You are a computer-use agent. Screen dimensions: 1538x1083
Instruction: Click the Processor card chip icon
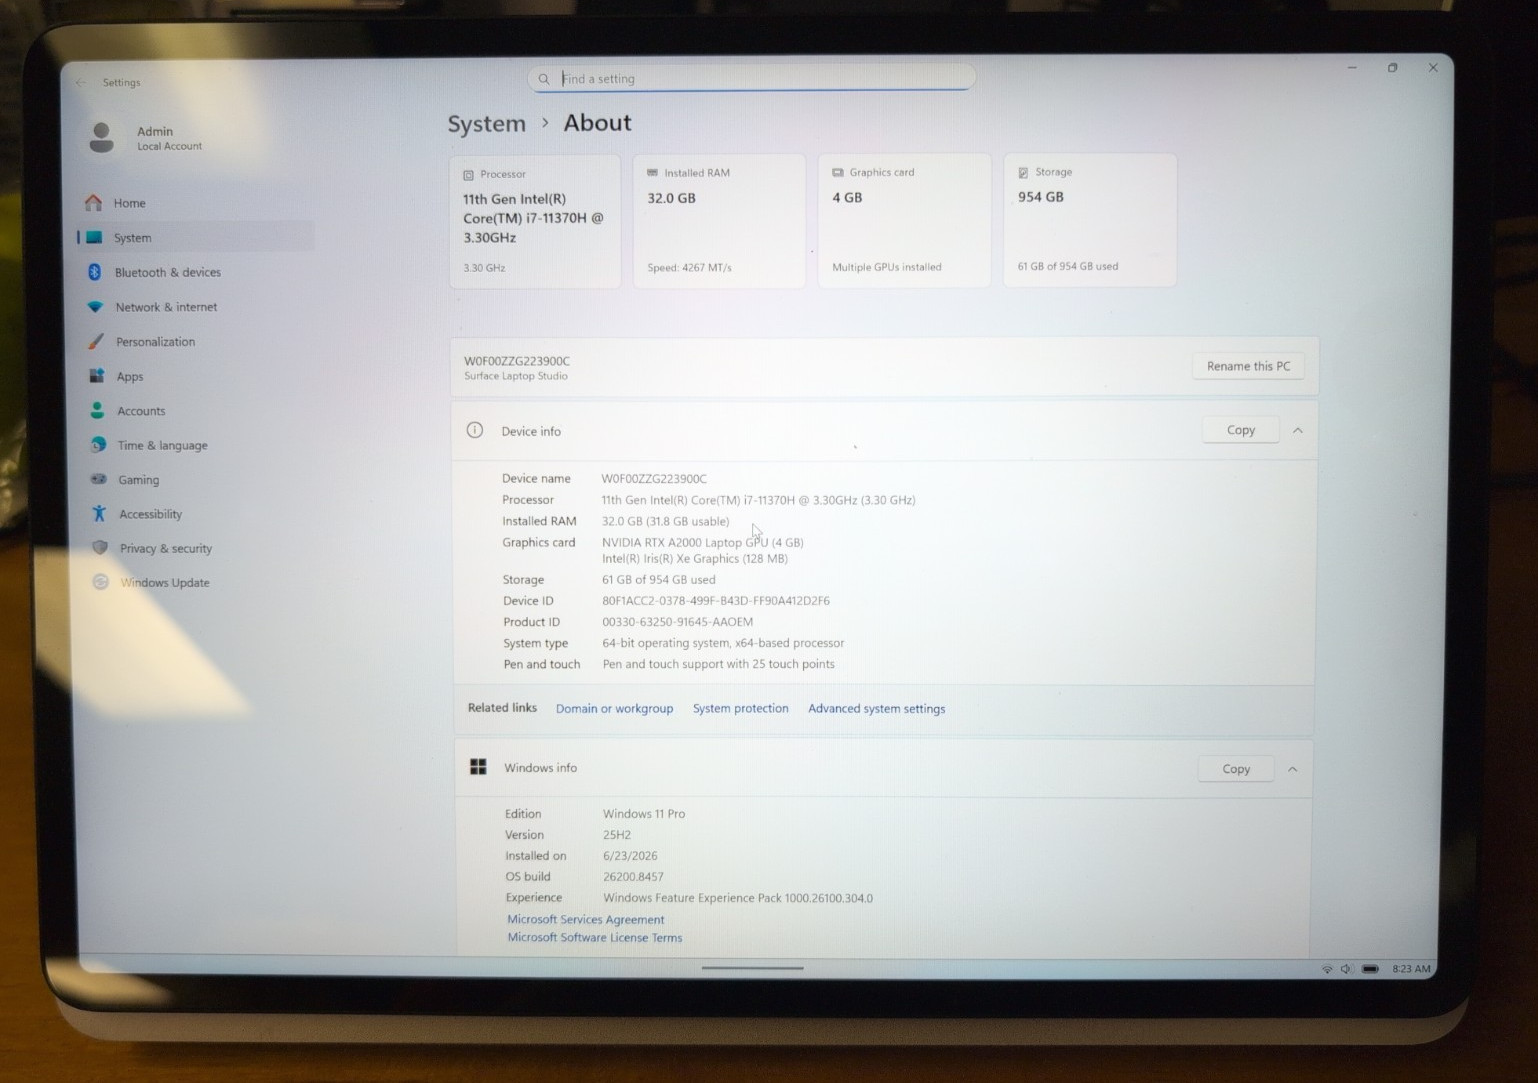[469, 175]
